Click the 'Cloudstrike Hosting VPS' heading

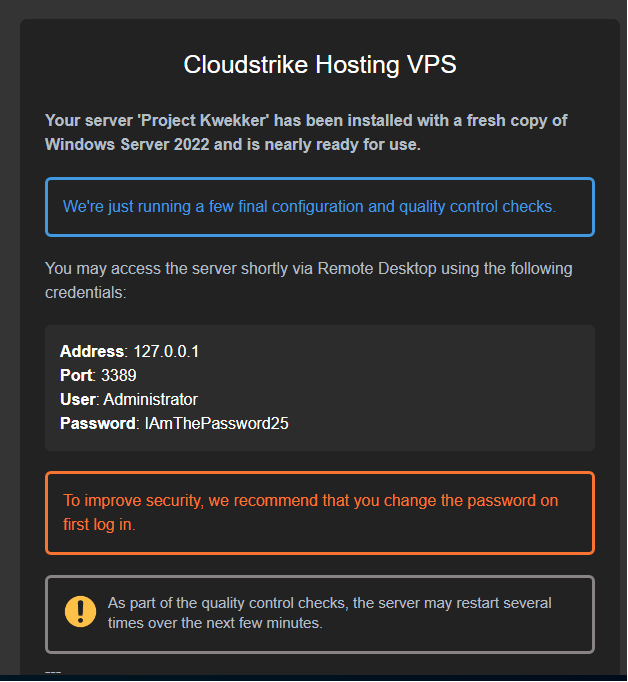point(320,65)
